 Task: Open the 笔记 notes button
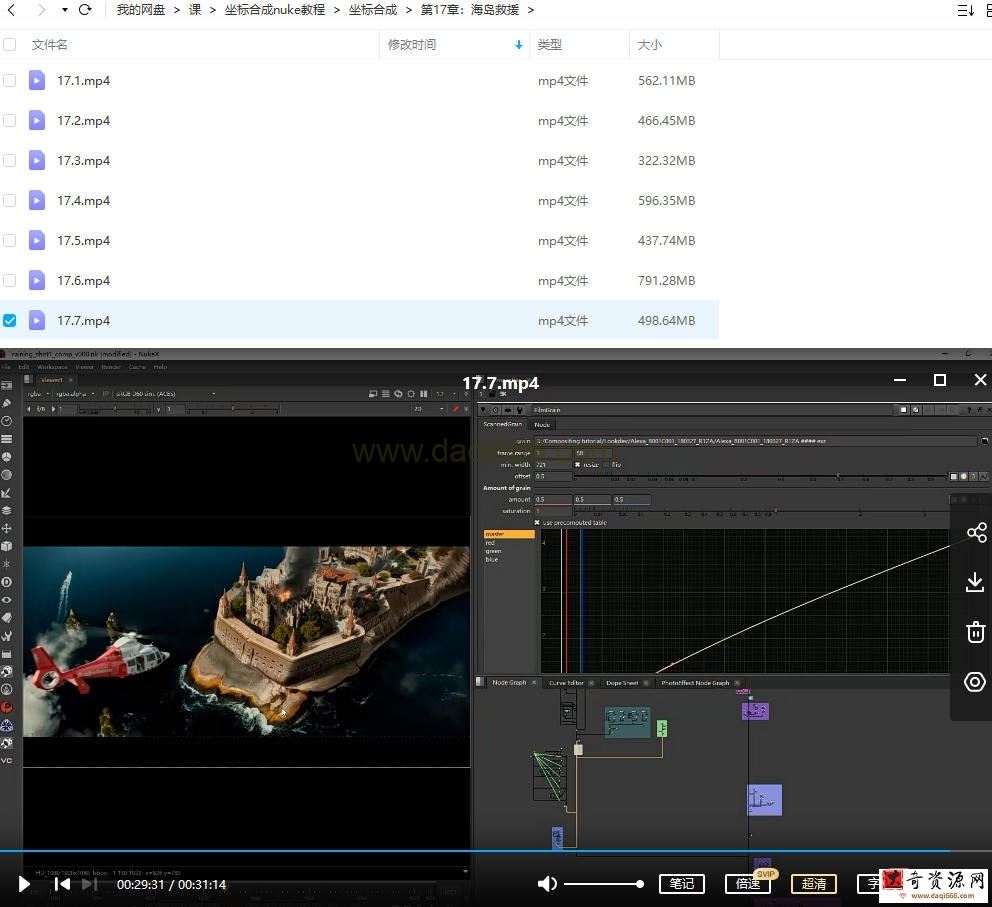tap(681, 884)
